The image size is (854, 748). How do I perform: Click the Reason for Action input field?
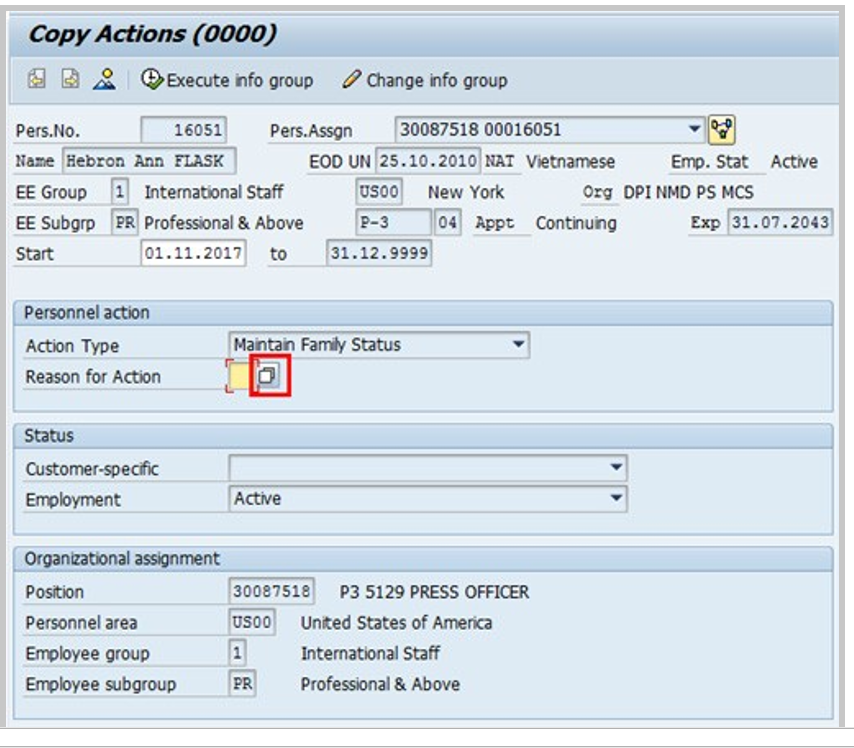click(238, 376)
